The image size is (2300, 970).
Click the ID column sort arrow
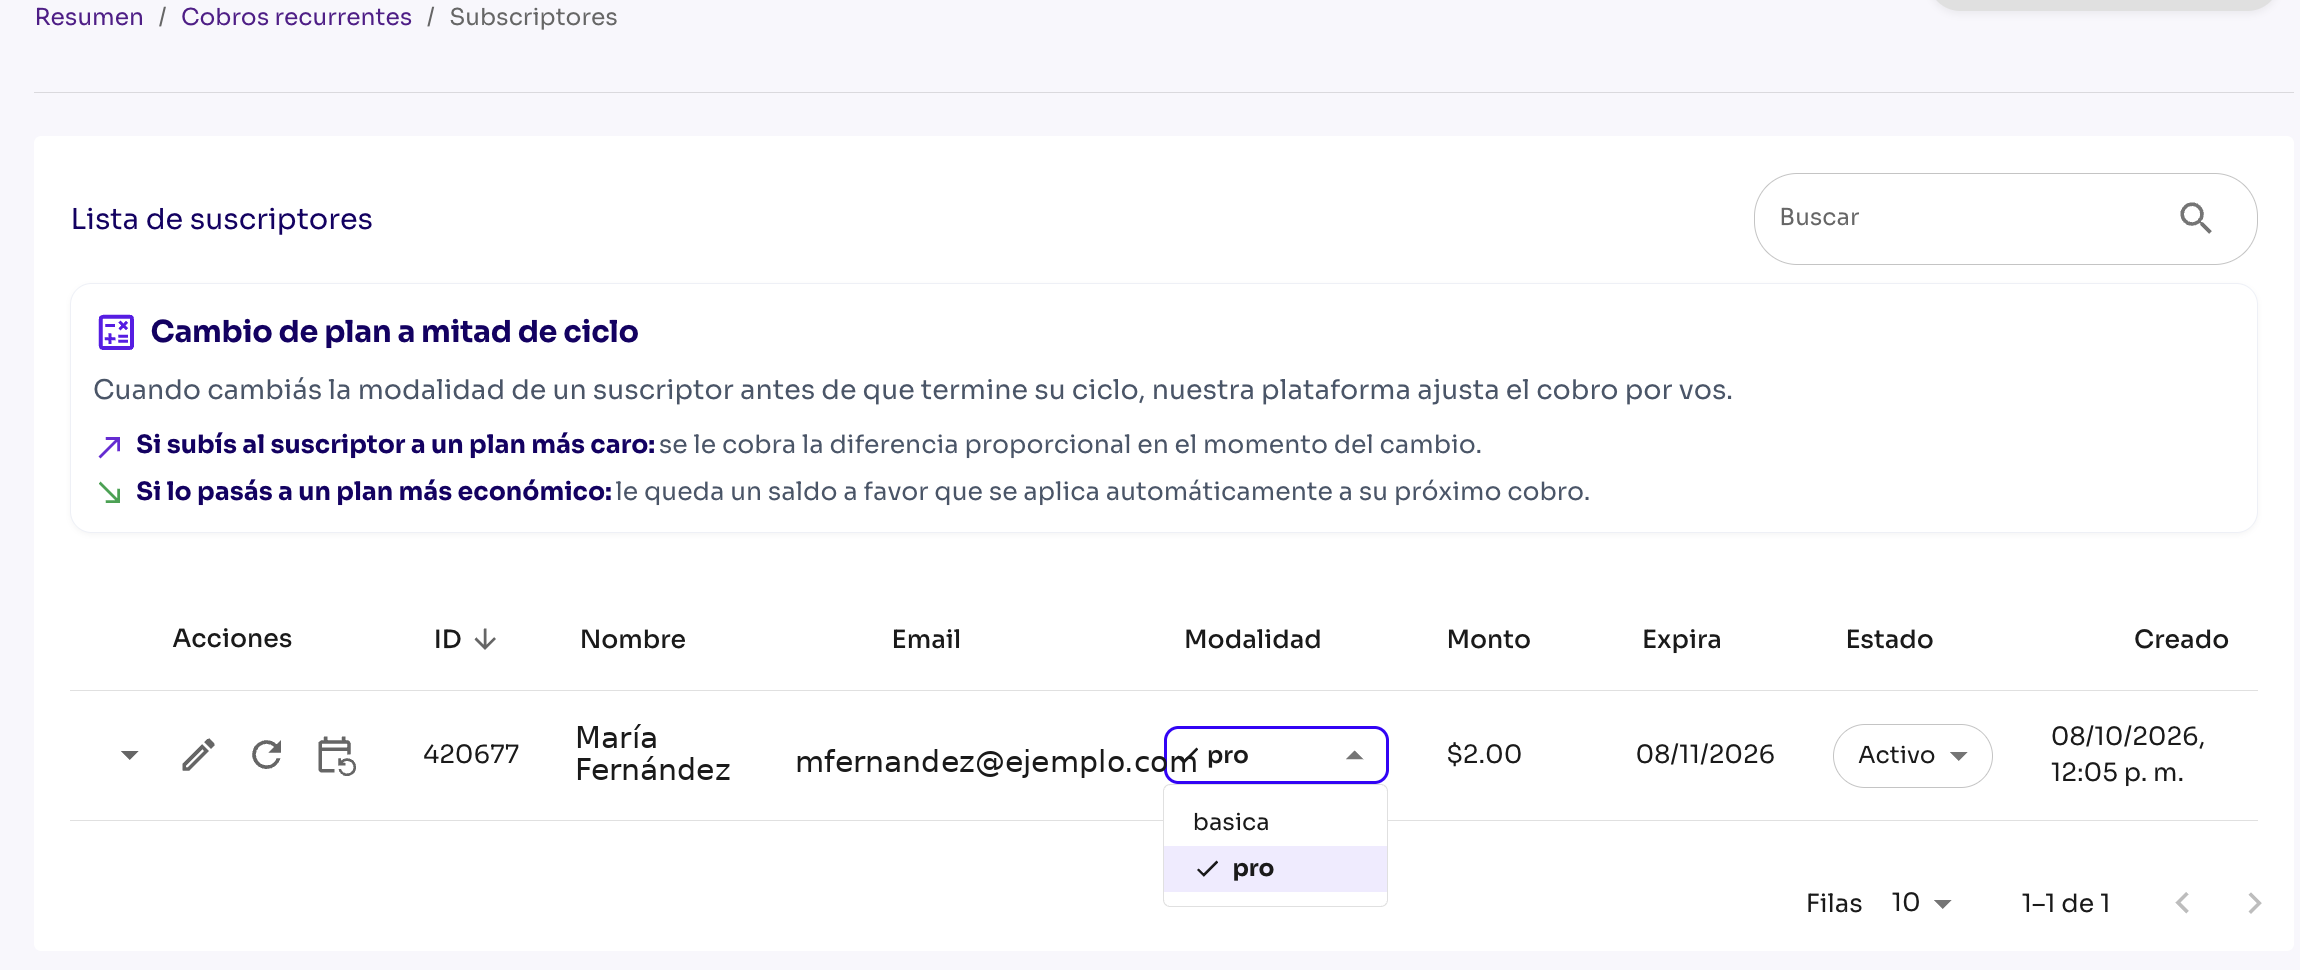point(485,640)
